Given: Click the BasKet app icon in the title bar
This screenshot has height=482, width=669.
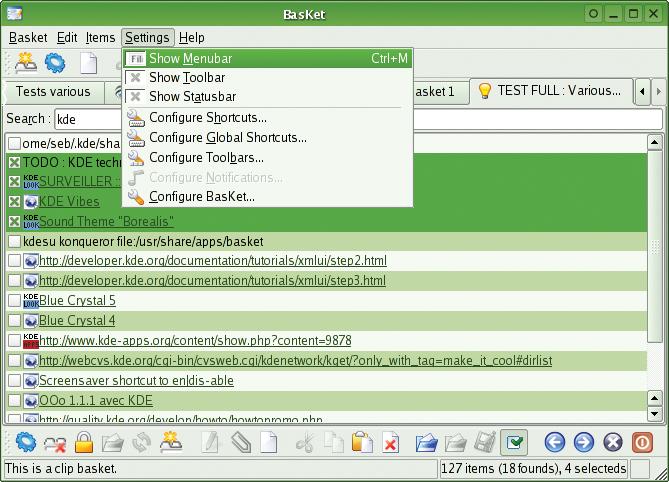Looking at the screenshot, I should pos(15,14).
